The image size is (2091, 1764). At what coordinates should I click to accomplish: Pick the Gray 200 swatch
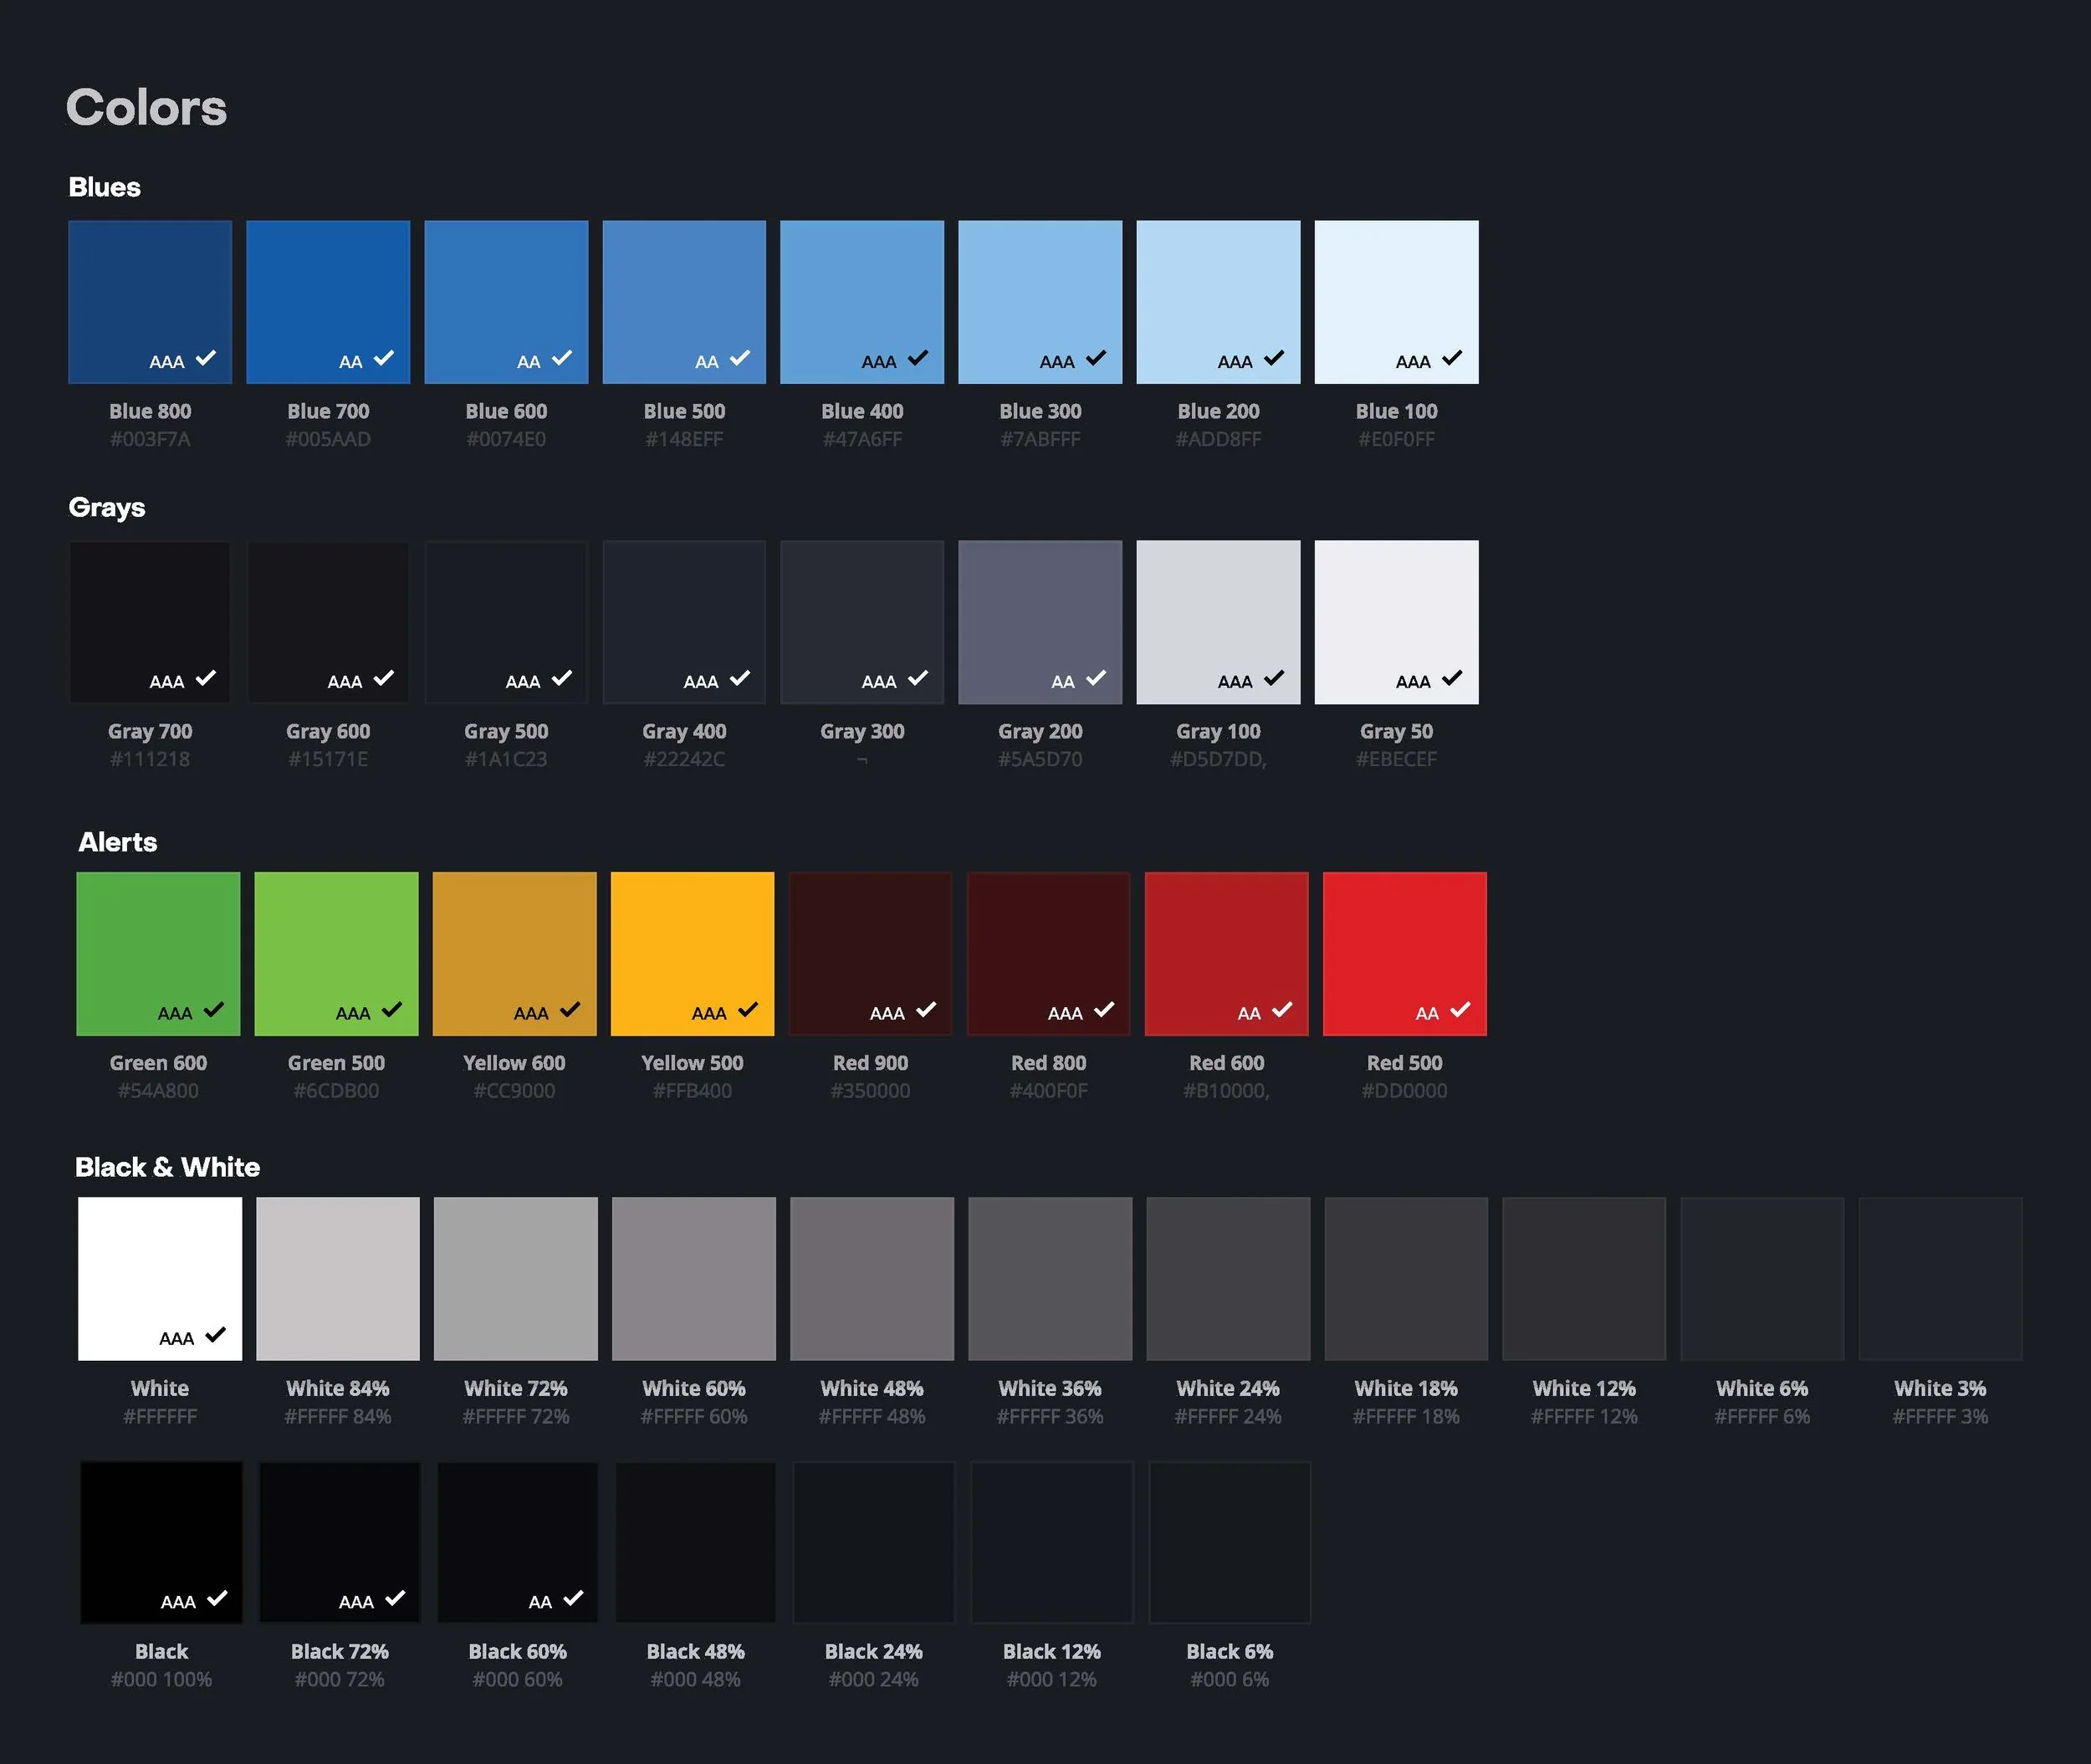(x=1040, y=621)
